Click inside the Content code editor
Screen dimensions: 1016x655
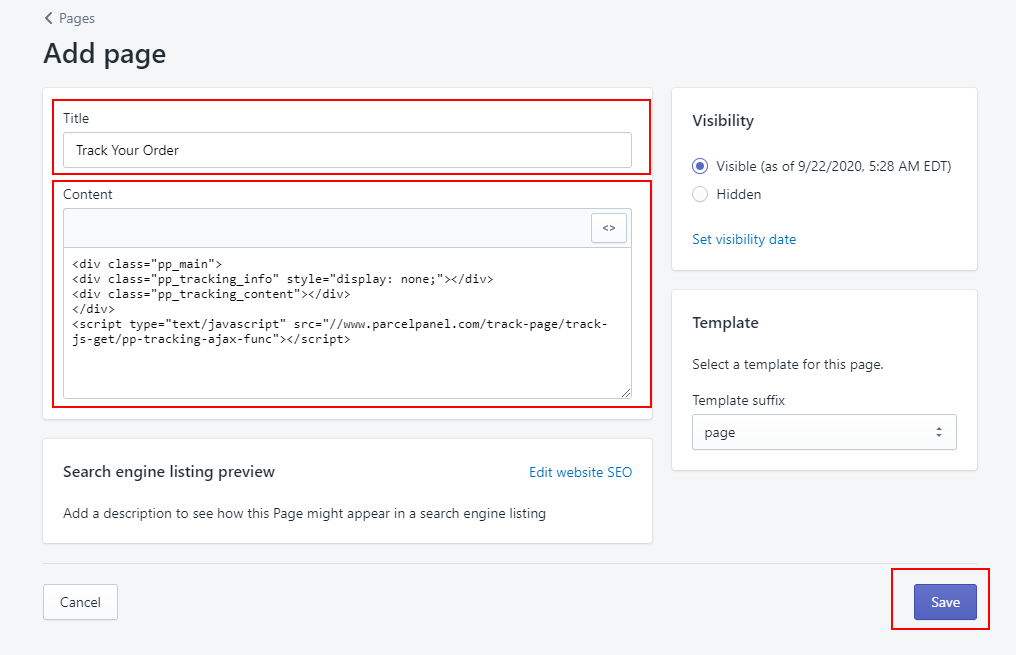347,323
